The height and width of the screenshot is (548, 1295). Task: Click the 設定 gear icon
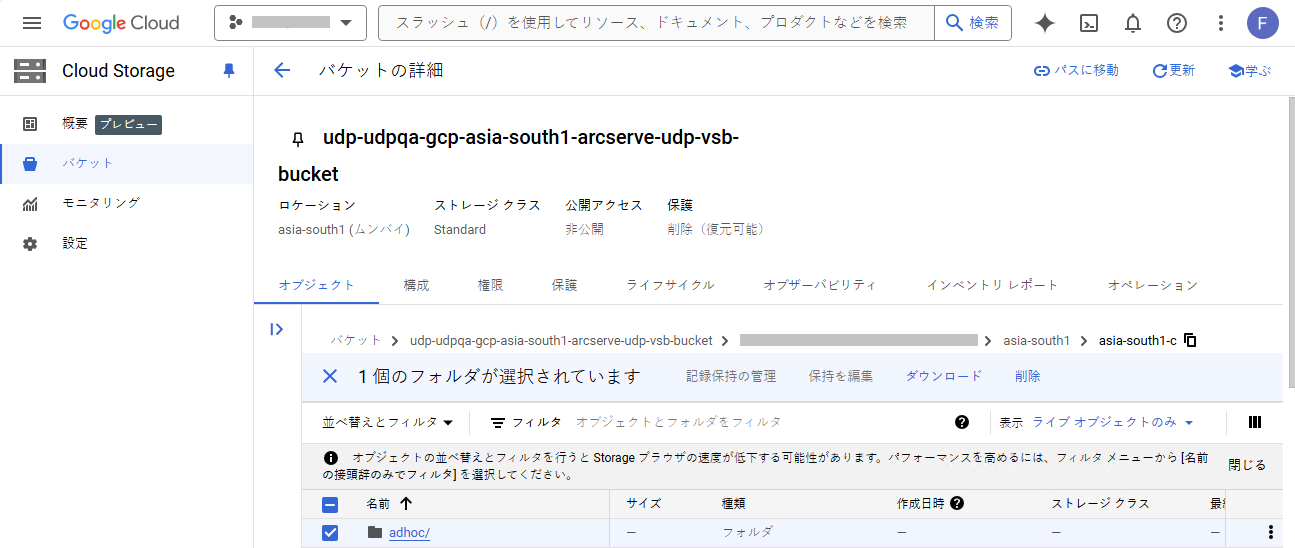(30, 244)
